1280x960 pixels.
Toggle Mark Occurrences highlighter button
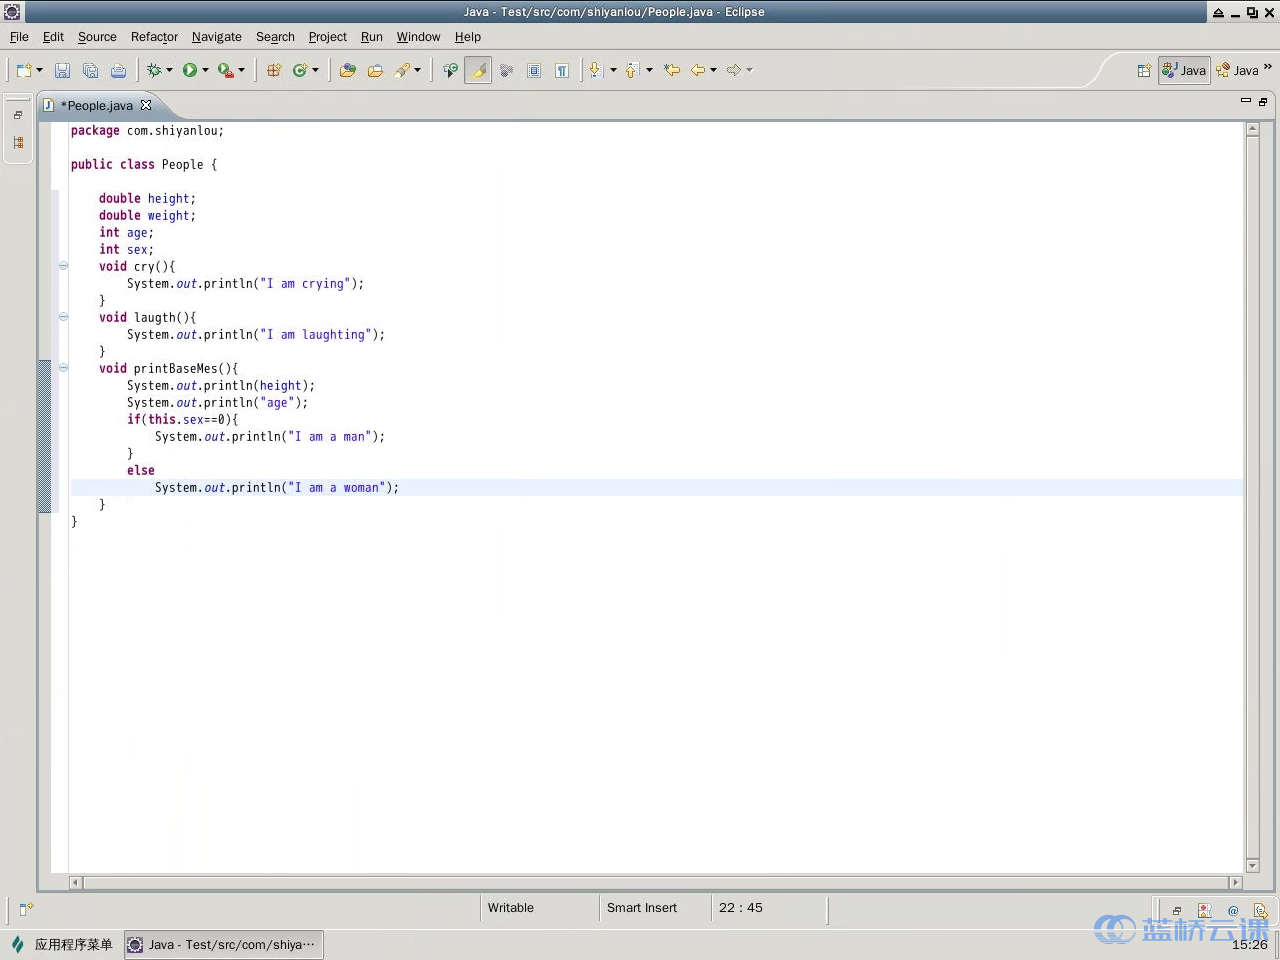click(x=478, y=70)
